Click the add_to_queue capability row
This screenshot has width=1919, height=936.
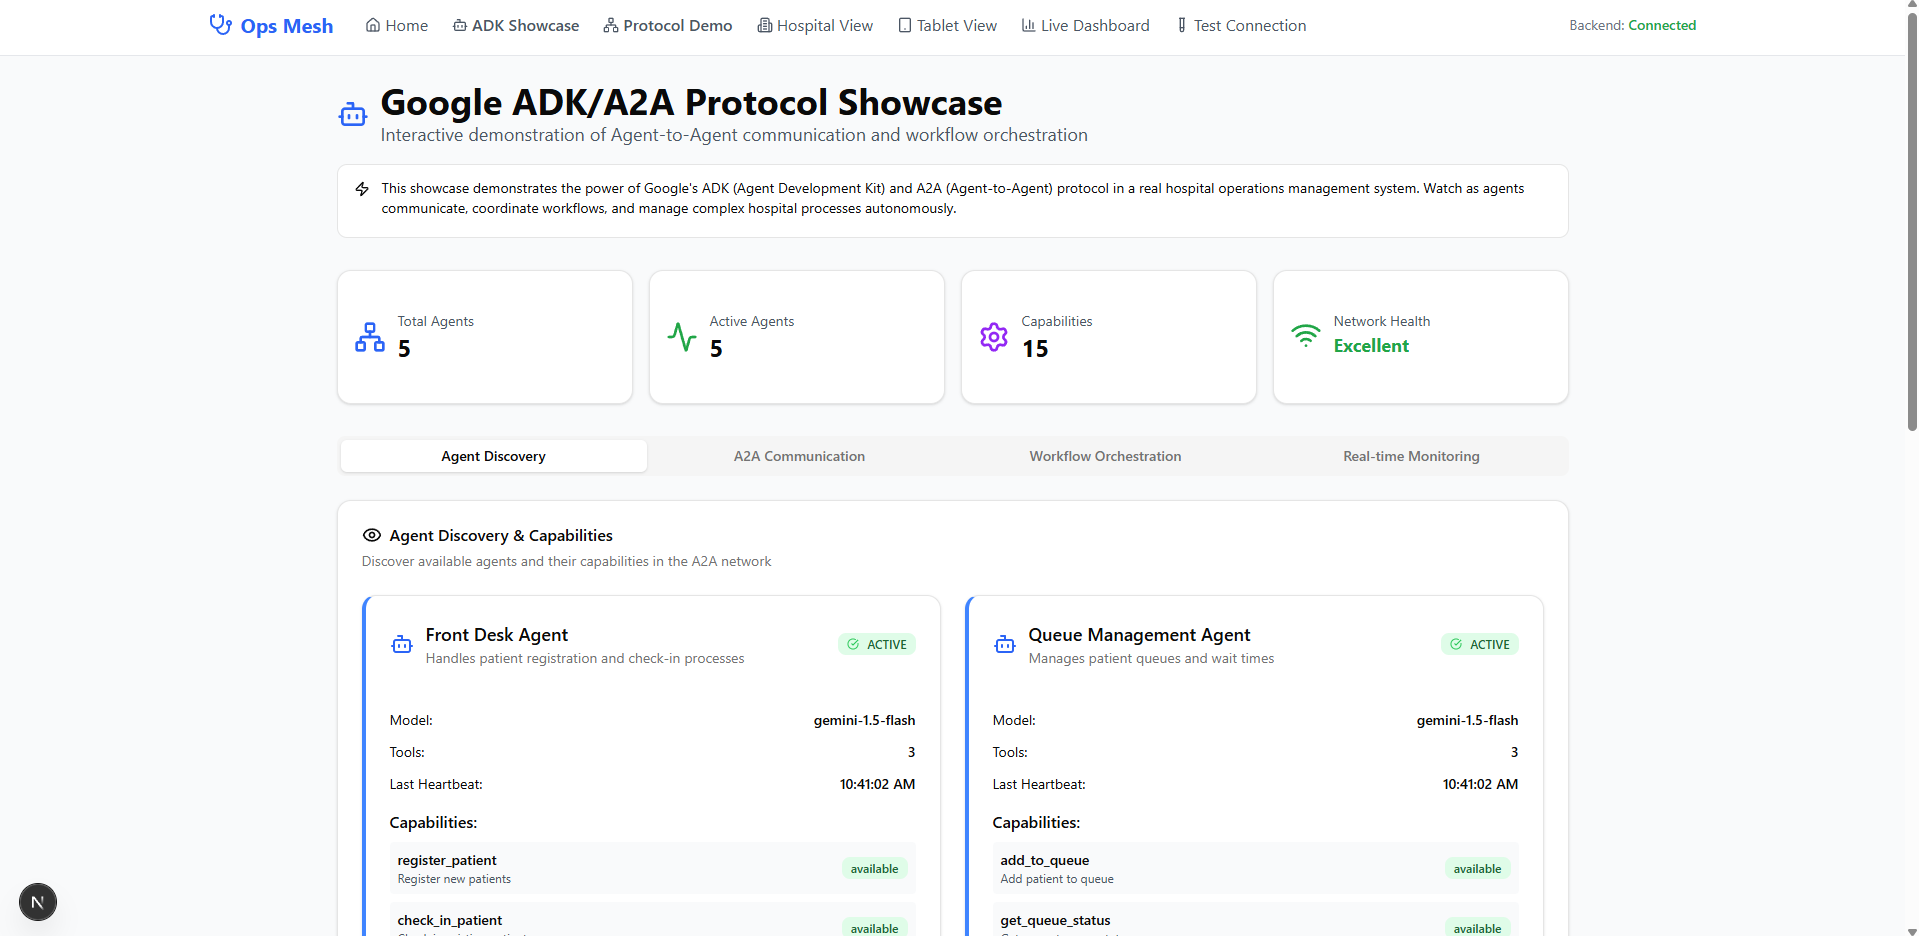click(1255, 868)
